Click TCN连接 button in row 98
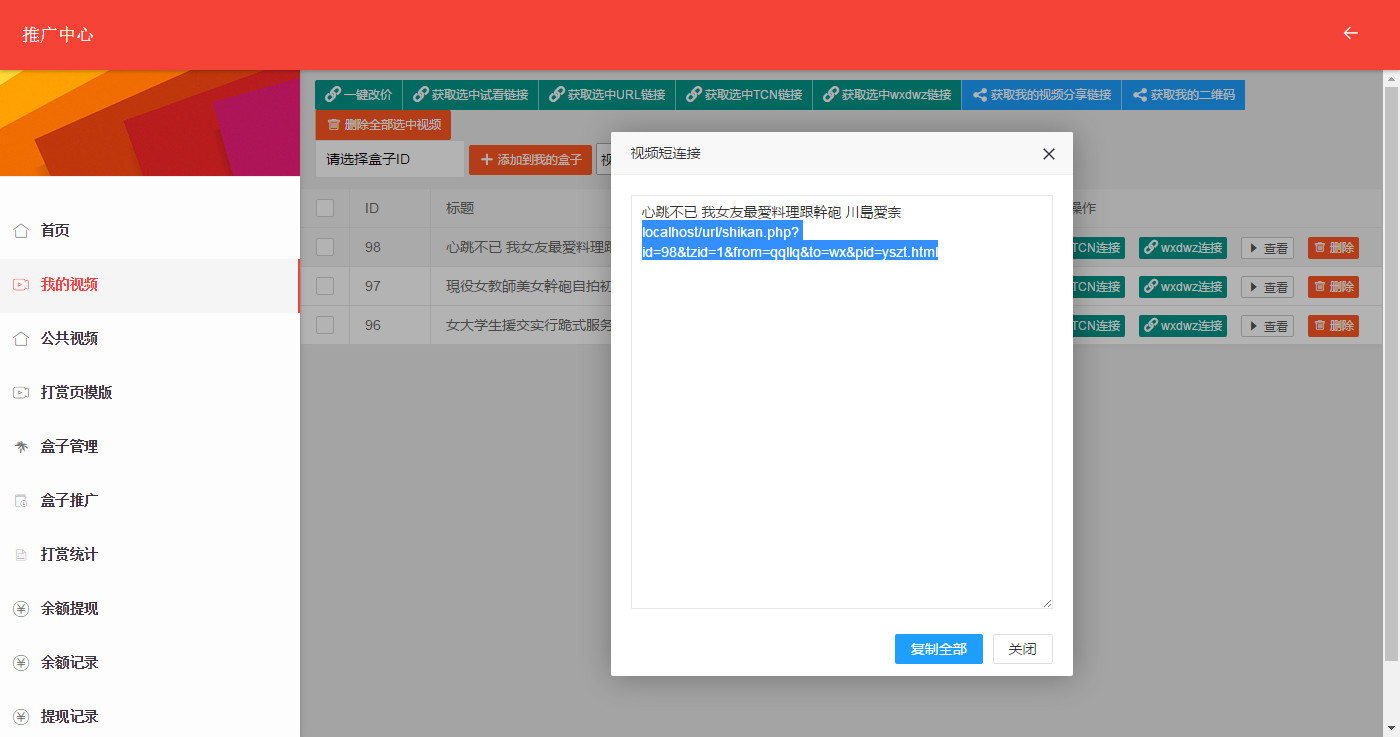The height and width of the screenshot is (737, 1400). 1098,248
